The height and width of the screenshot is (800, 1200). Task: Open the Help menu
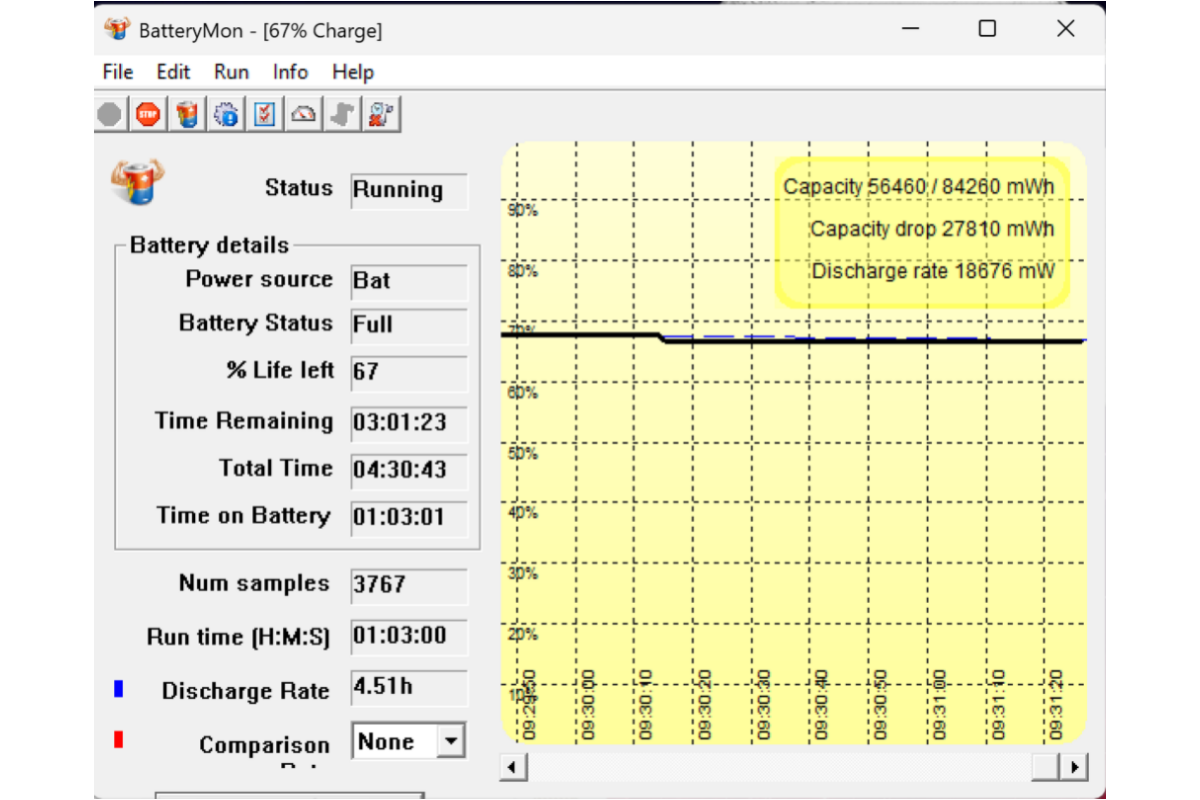click(352, 72)
